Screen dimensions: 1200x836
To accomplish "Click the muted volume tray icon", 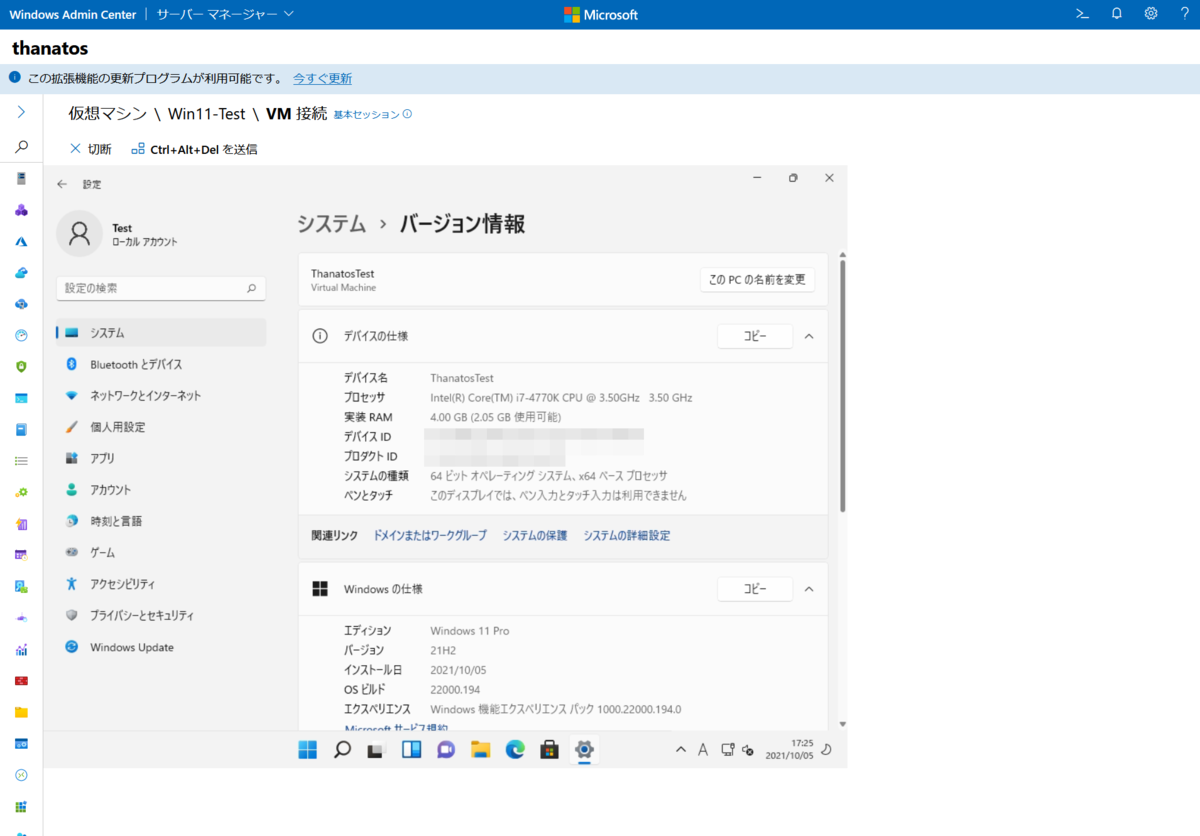I will (x=747, y=750).
